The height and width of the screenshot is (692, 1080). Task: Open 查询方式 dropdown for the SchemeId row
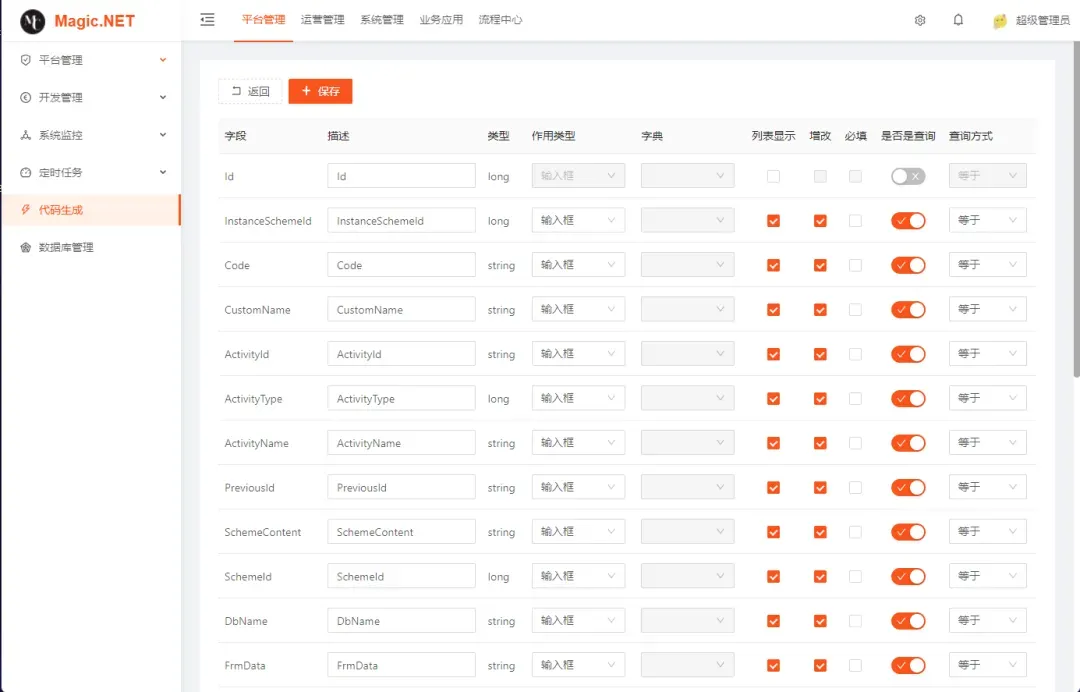point(988,576)
